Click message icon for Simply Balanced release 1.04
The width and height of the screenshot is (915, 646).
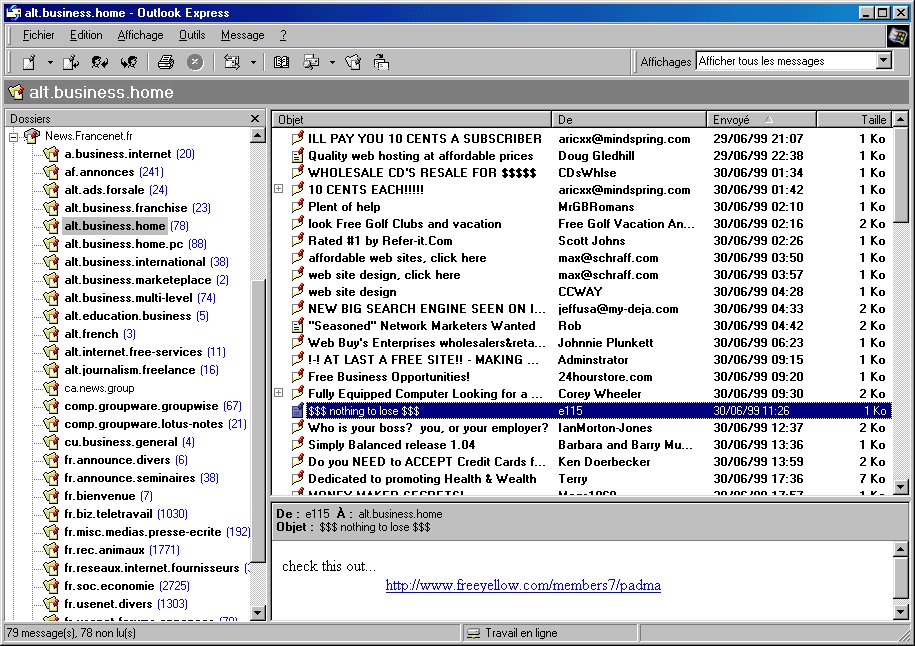coord(298,445)
